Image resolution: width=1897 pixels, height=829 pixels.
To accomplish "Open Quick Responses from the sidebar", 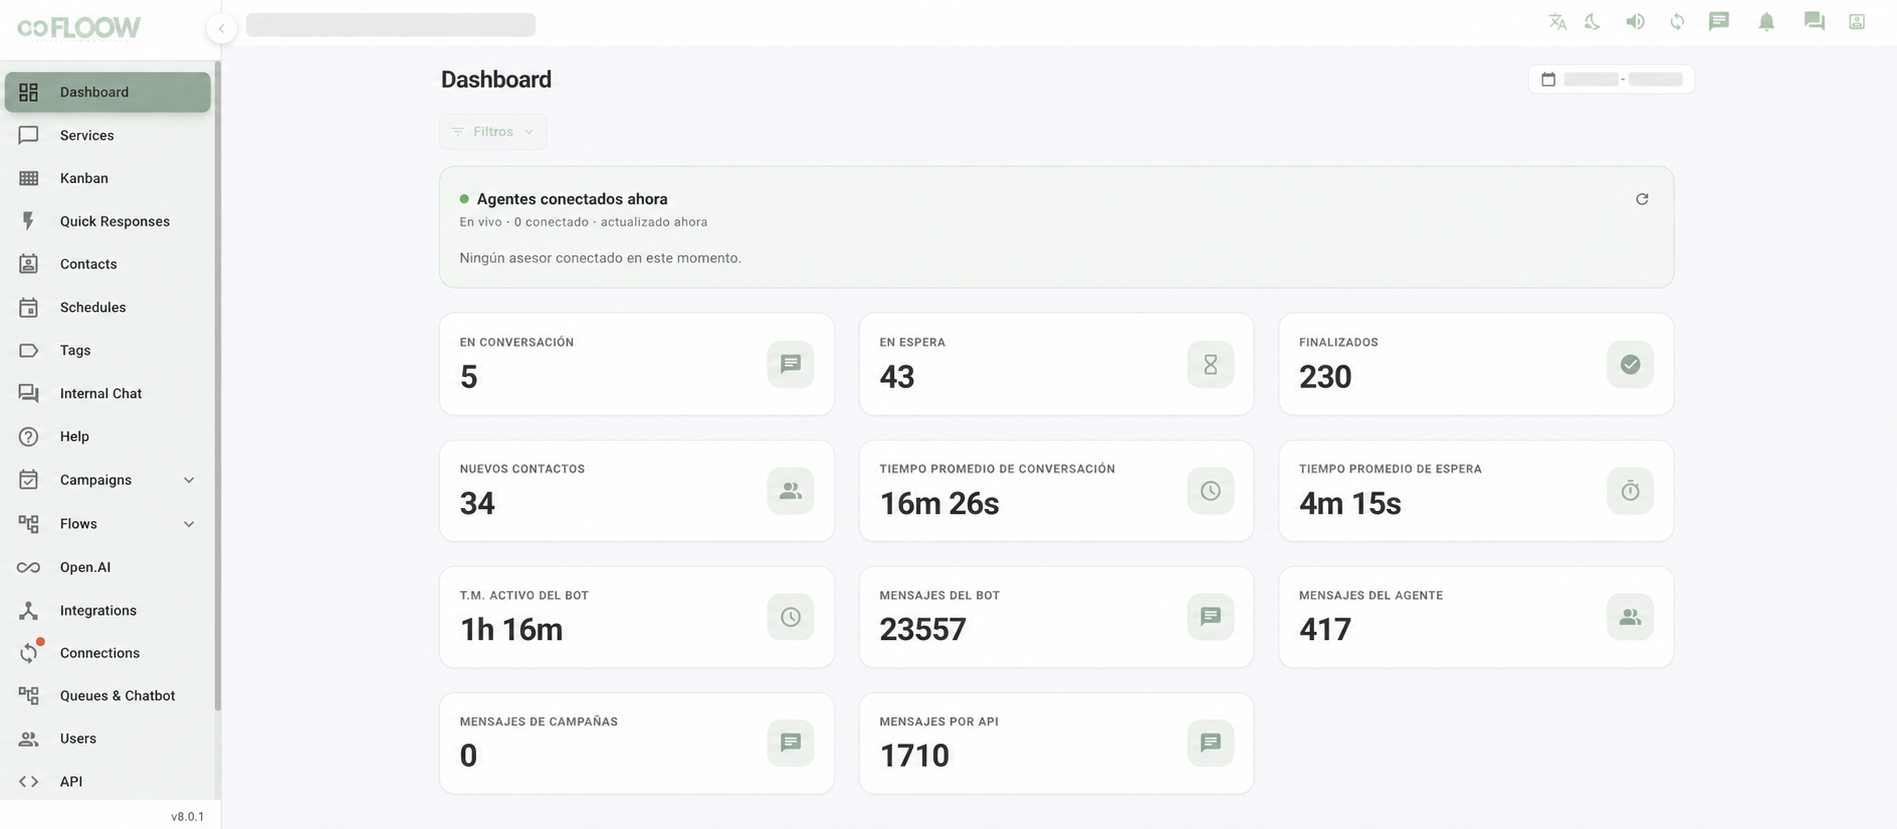I will (108, 221).
